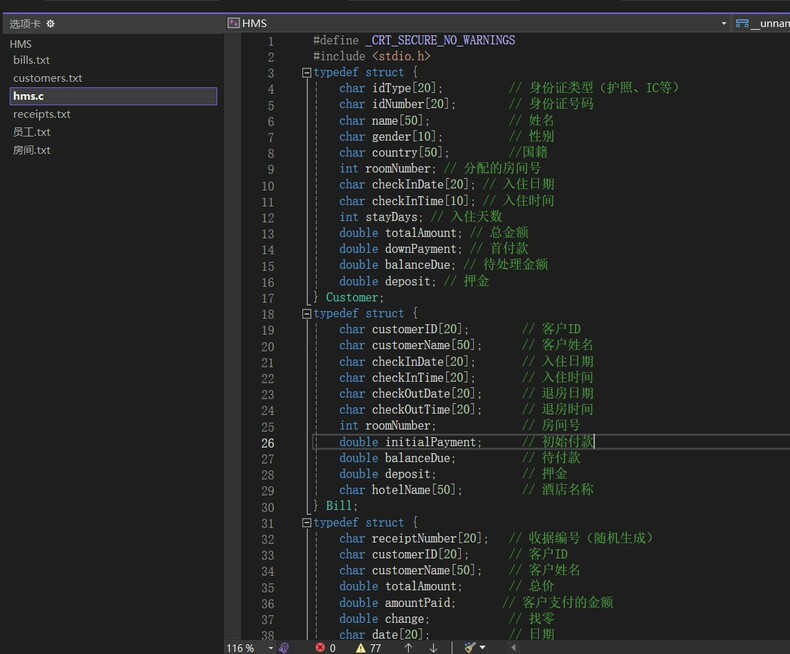This screenshot has width=790, height=654.
Task: Go to previous issue with up arrow
Action: (408, 647)
